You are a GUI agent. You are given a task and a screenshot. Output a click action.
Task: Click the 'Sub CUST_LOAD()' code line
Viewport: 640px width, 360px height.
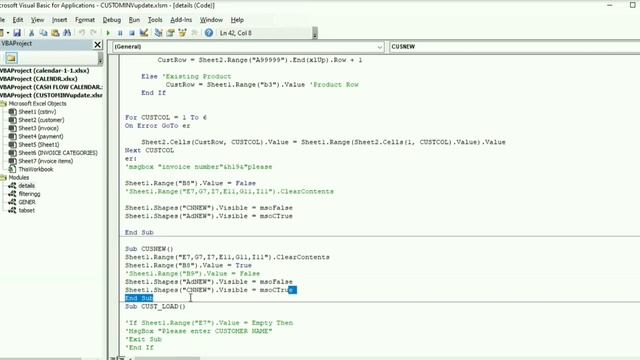tap(155, 307)
